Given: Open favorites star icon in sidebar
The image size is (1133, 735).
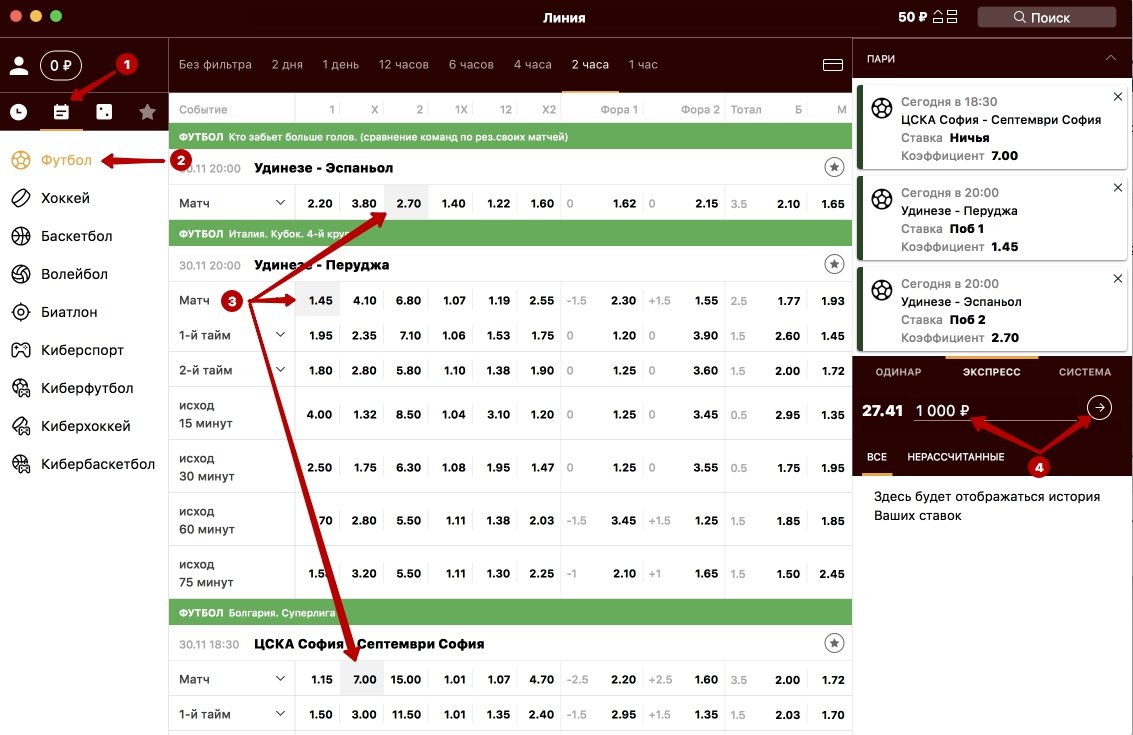Looking at the screenshot, I should (x=147, y=112).
